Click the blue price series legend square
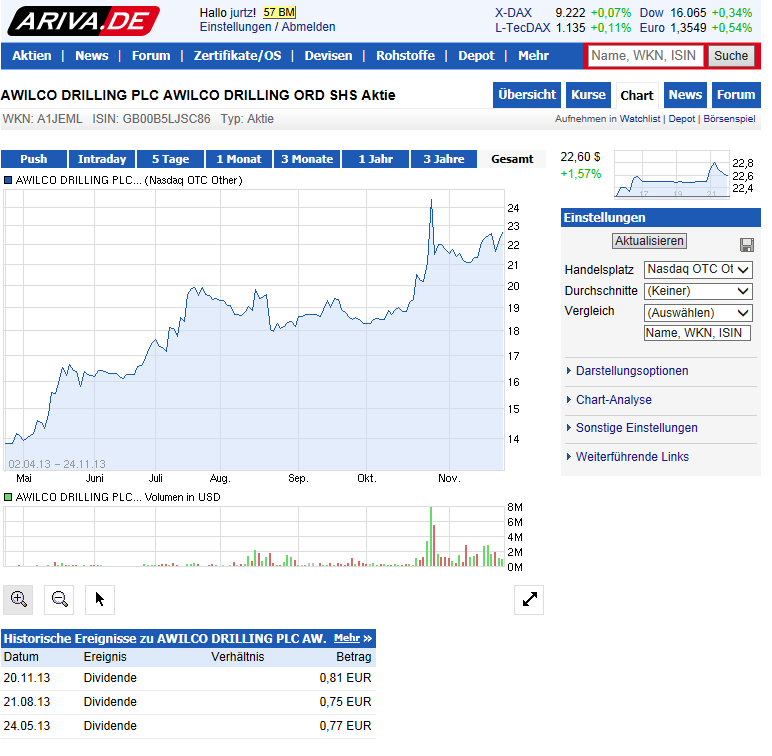The width and height of the screenshot is (772, 756). click(x=8, y=182)
